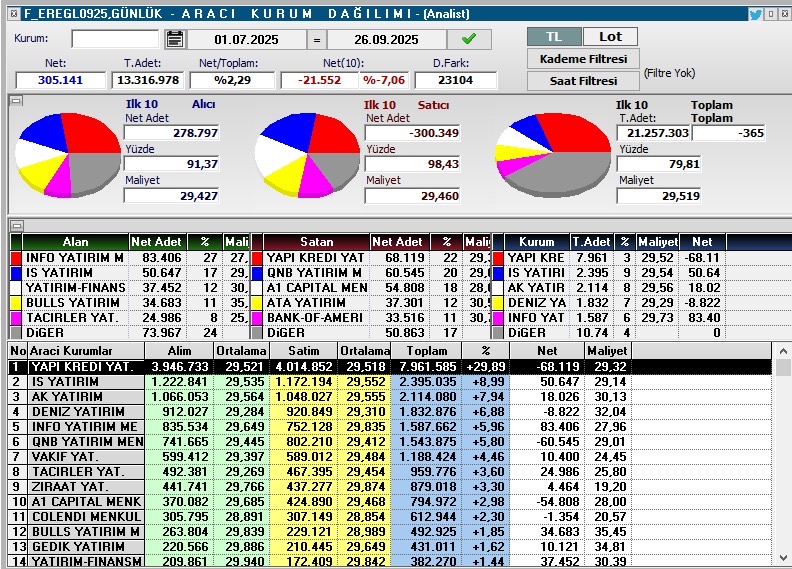The image size is (792, 569).
Task: Click red swatch beside INFO YATIRIM M
Action: (16, 258)
